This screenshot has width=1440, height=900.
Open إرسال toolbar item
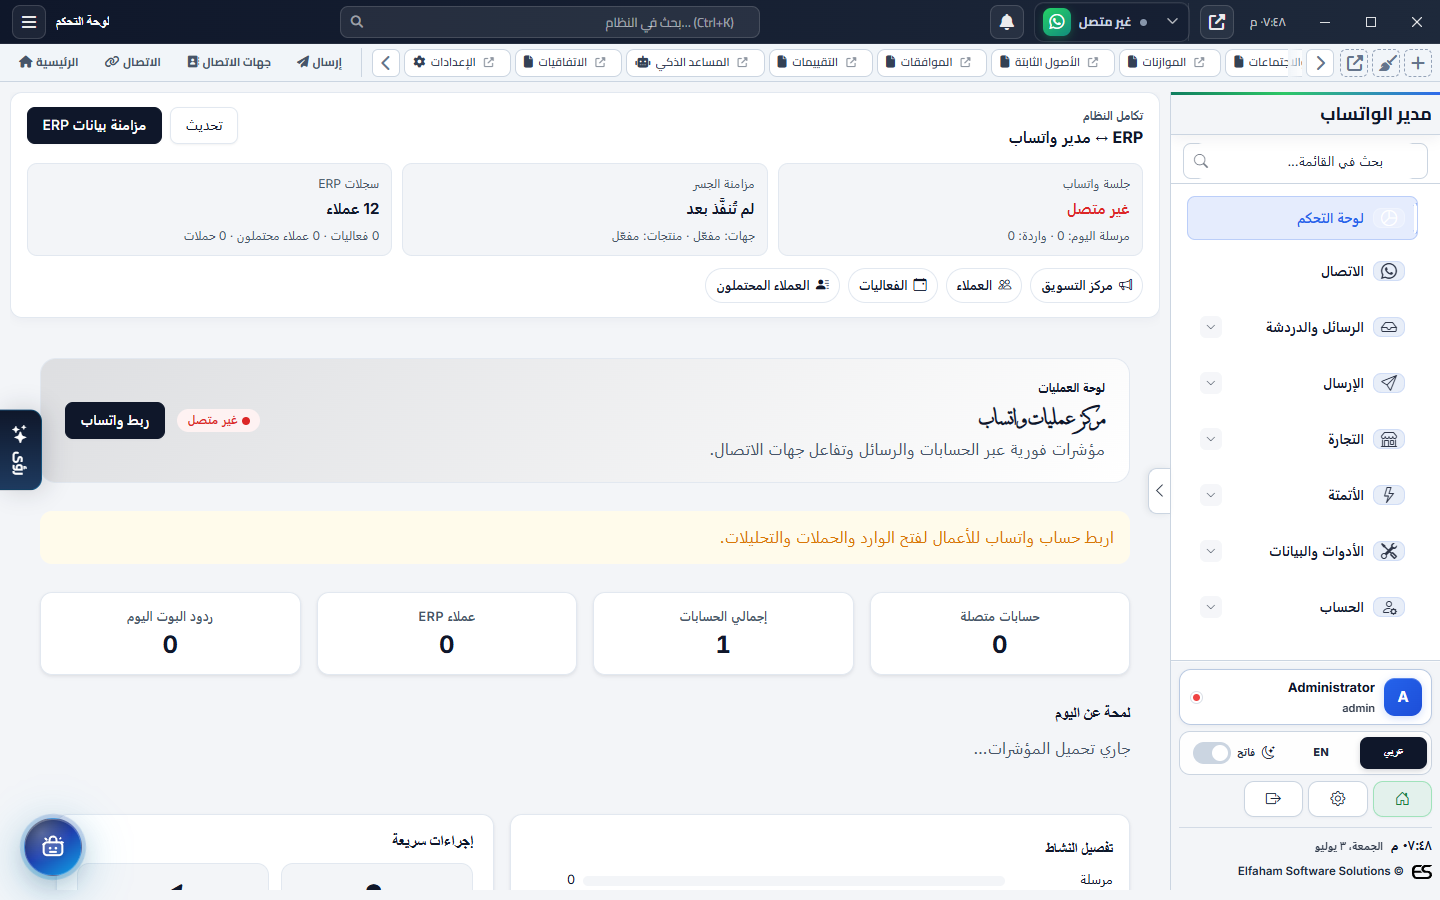click(319, 62)
